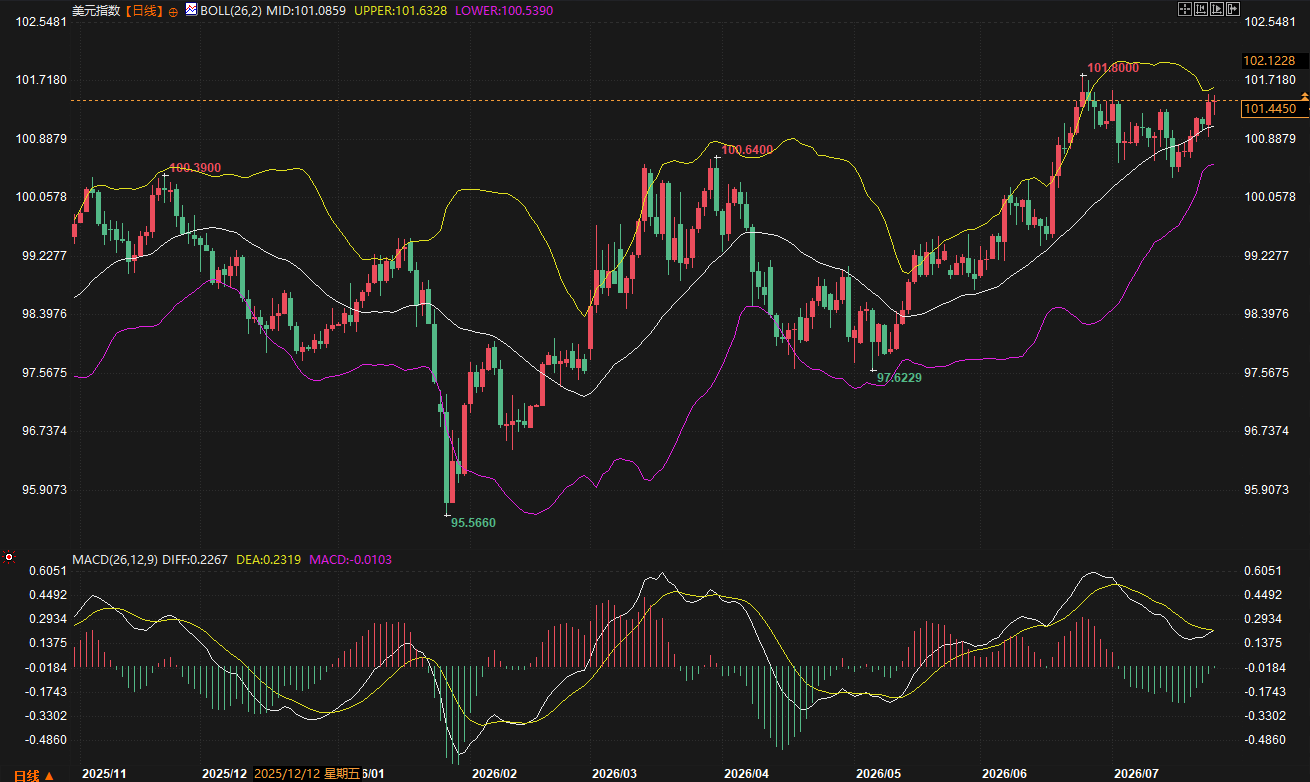Click the orange 【日线】 period label

pyautogui.click(x=144, y=10)
